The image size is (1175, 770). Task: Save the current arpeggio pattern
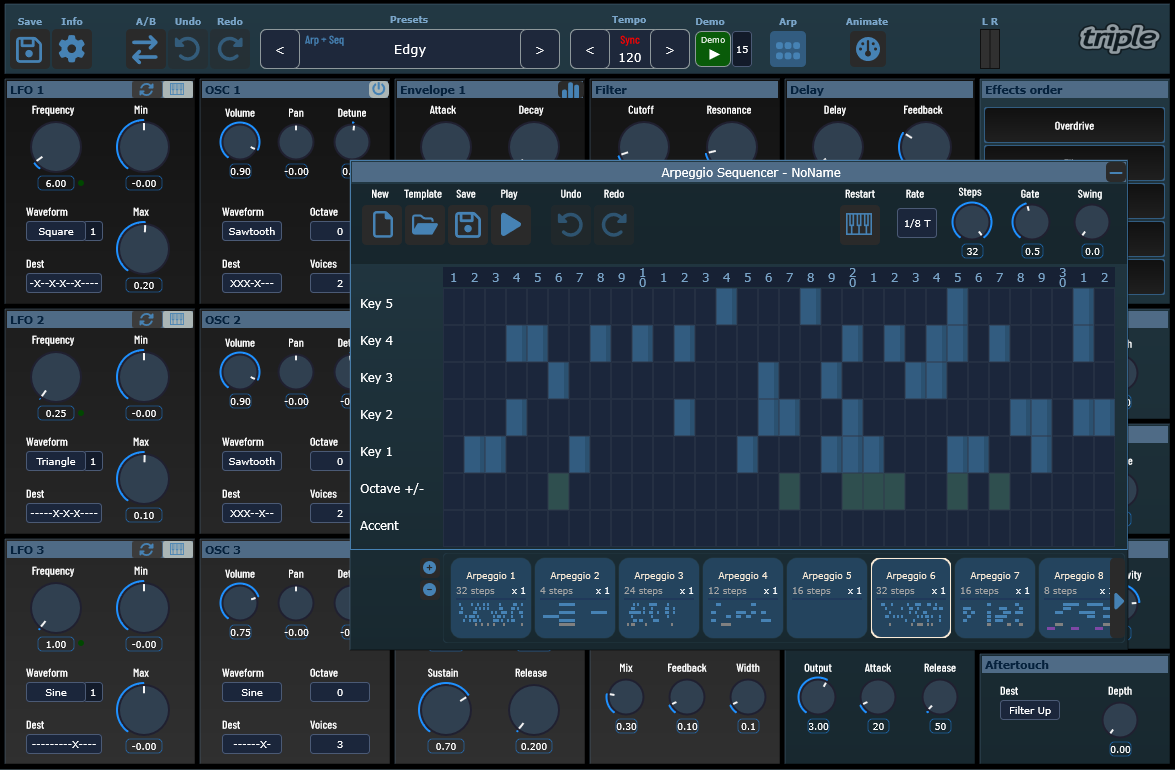coord(467,225)
